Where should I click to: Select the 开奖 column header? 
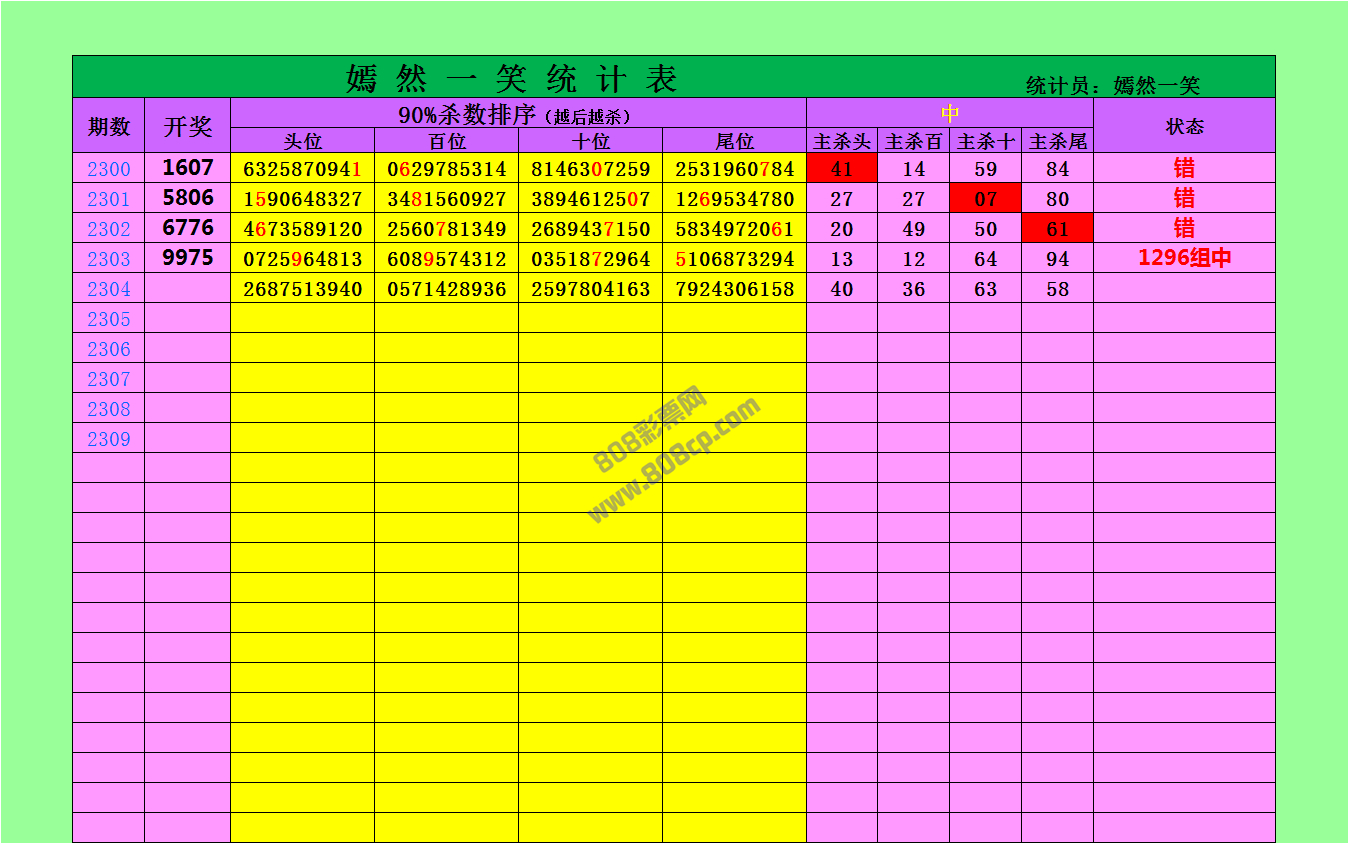[188, 126]
